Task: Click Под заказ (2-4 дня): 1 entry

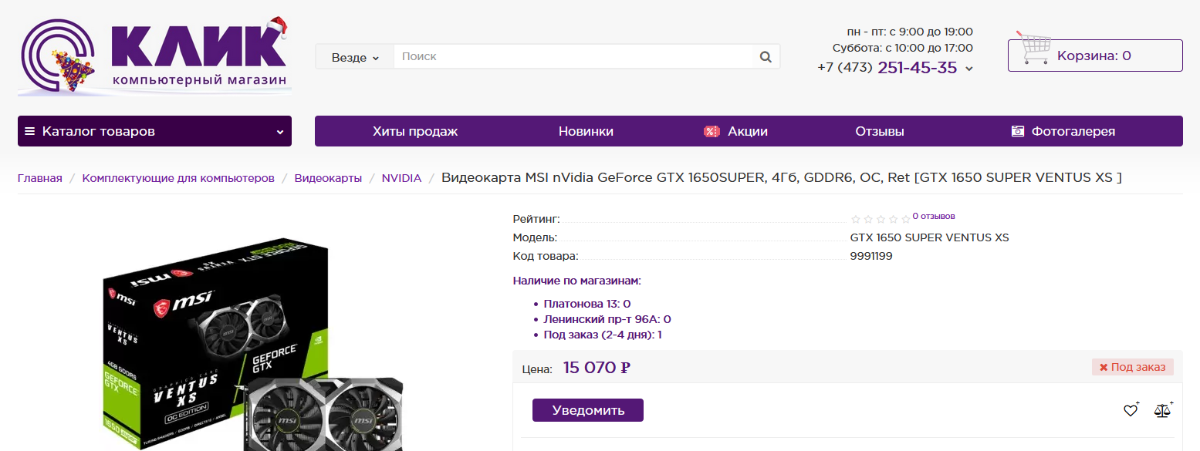Action: [603, 334]
